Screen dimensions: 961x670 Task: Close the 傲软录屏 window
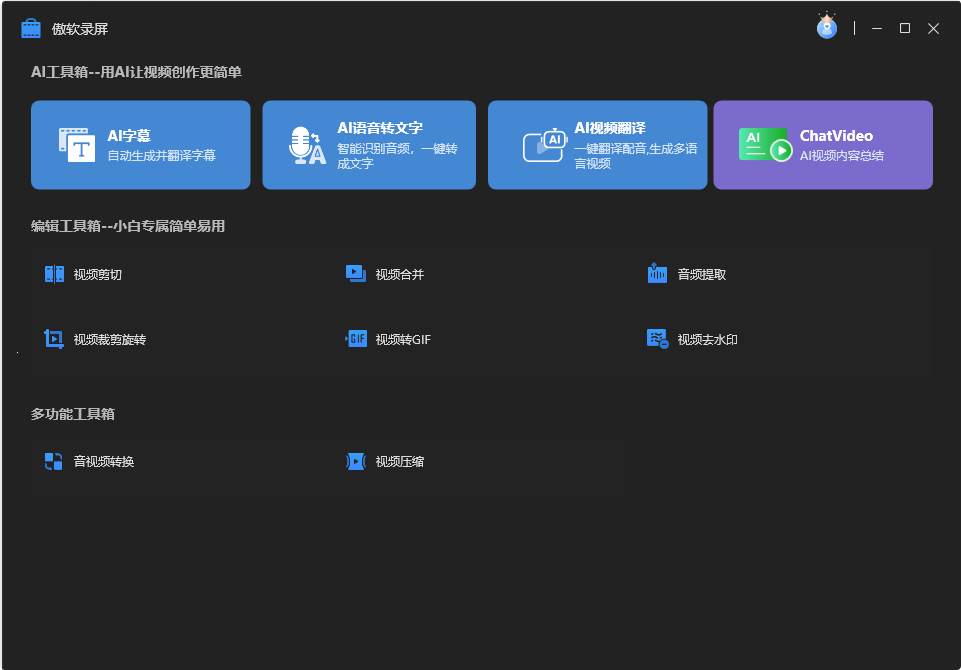click(x=933, y=28)
